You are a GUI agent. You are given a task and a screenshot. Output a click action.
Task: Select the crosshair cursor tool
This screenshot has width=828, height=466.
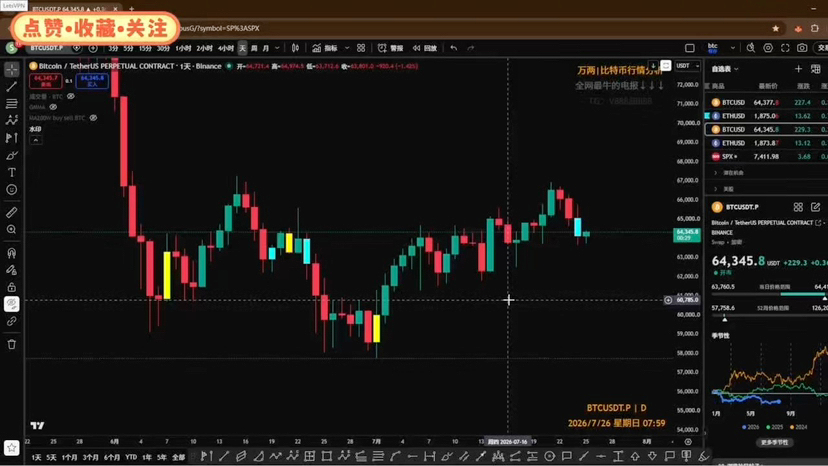(12, 69)
